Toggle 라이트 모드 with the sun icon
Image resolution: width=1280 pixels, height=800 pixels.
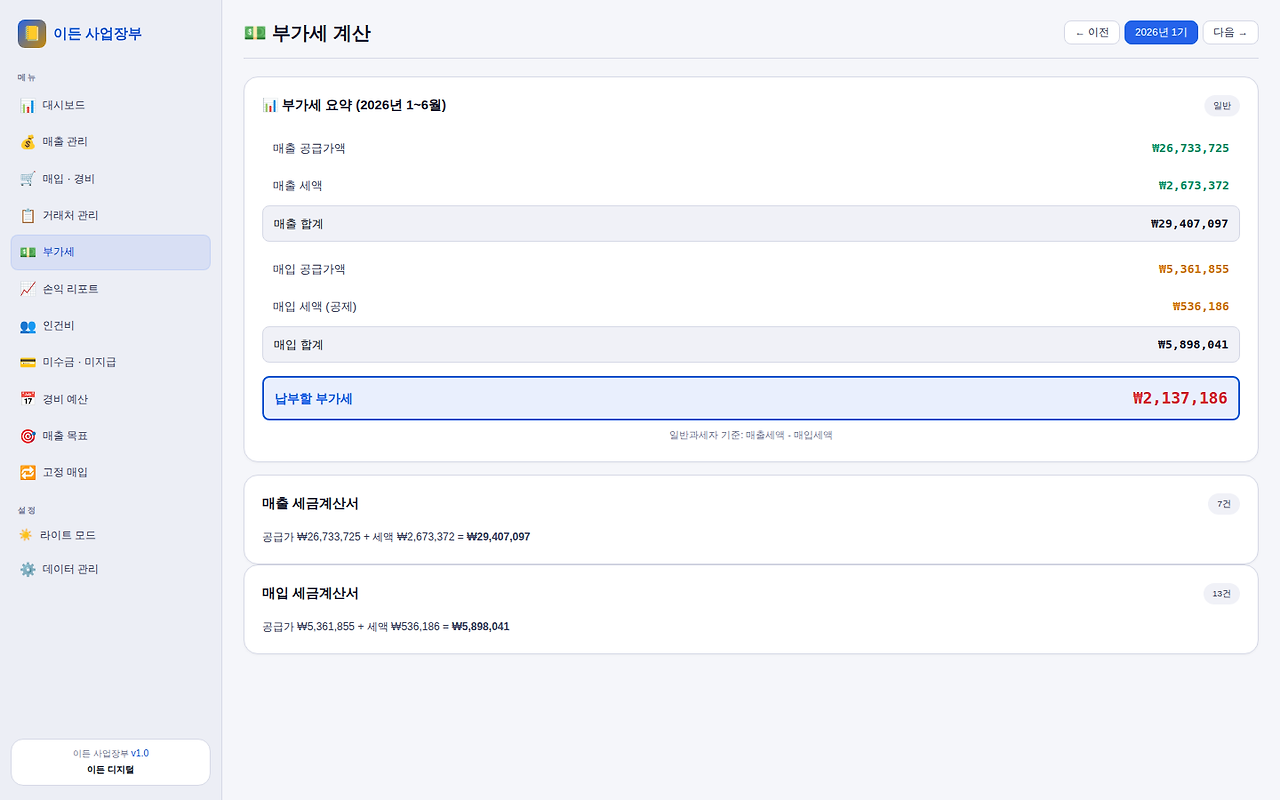(x=28, y=534)
